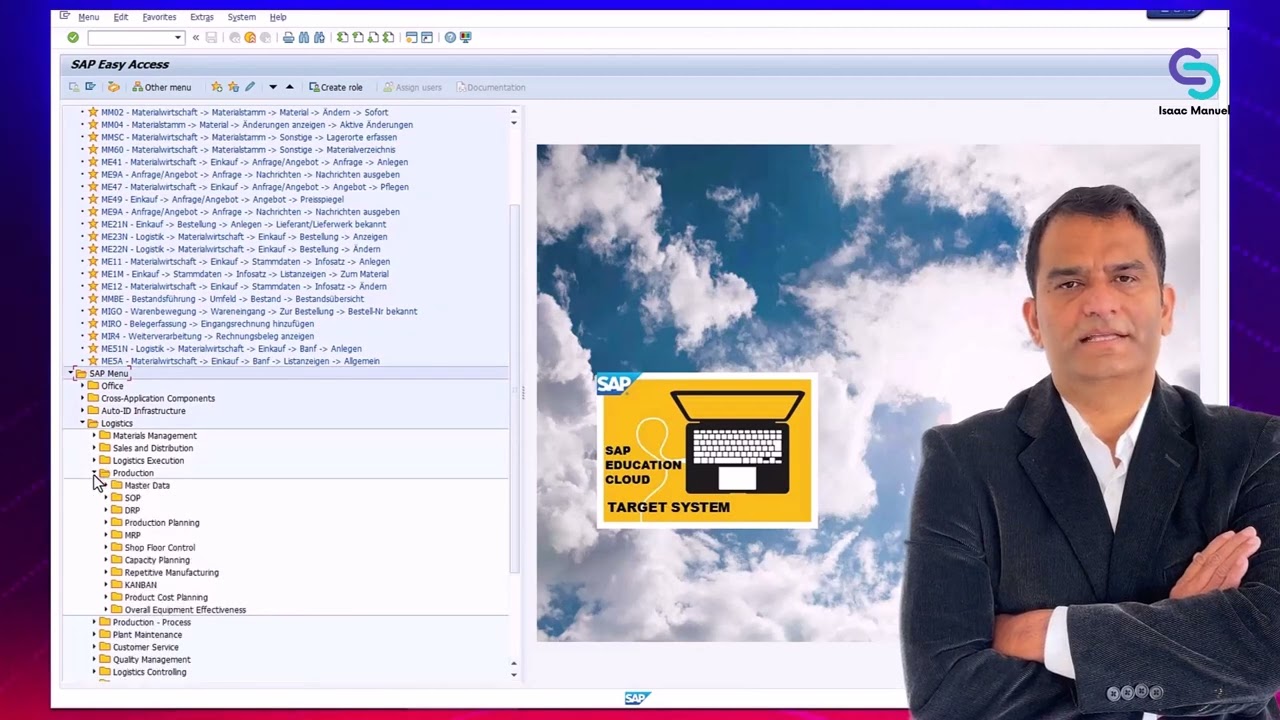1280x720 pixels.
Task: Open the command field dropdown arrow
Action: click(x=178, y=38)
